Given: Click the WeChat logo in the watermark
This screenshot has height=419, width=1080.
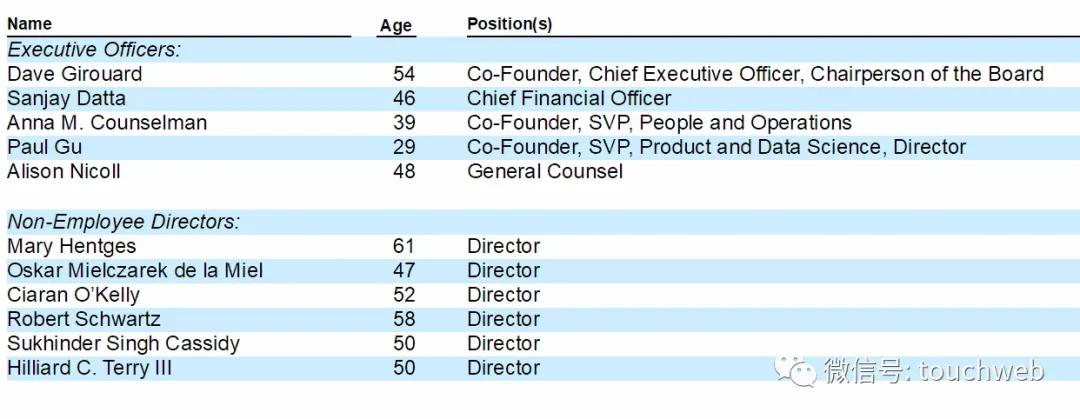Looking at the screenshot, I should coord(800,372).
